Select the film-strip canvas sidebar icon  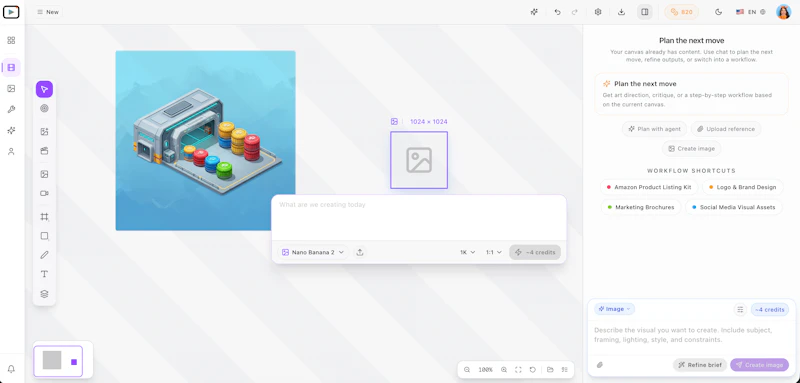click(x=11, y=67)
